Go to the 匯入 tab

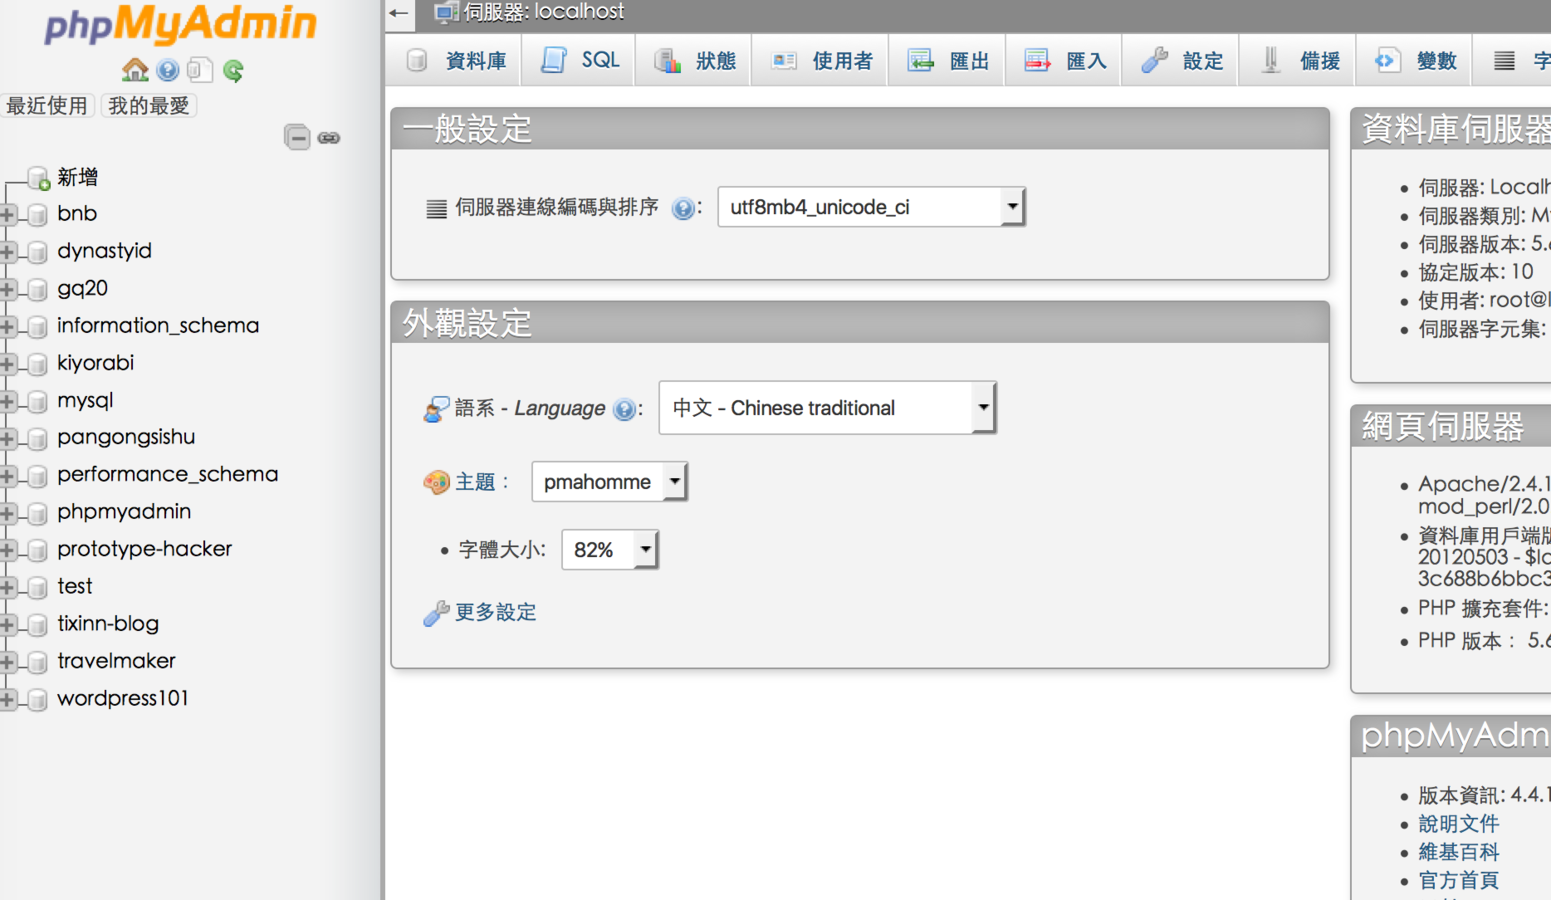coord(1065,61)
